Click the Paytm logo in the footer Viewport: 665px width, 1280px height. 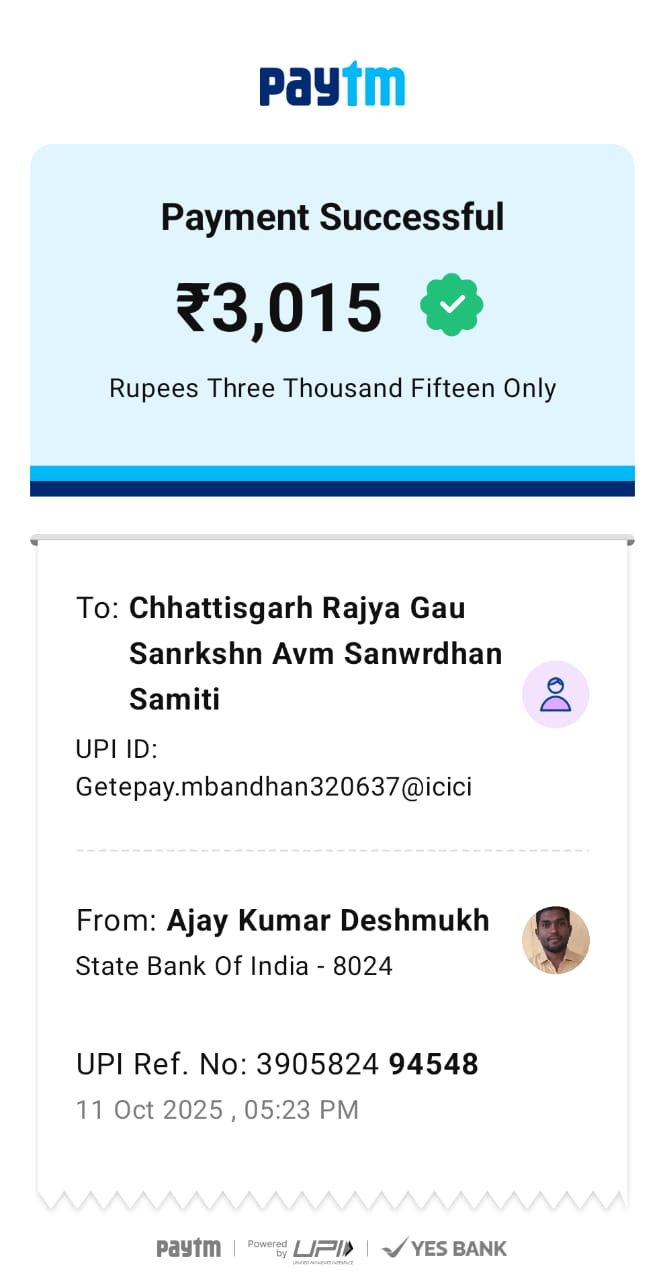pyautogui.click(x=188, y=1248)
